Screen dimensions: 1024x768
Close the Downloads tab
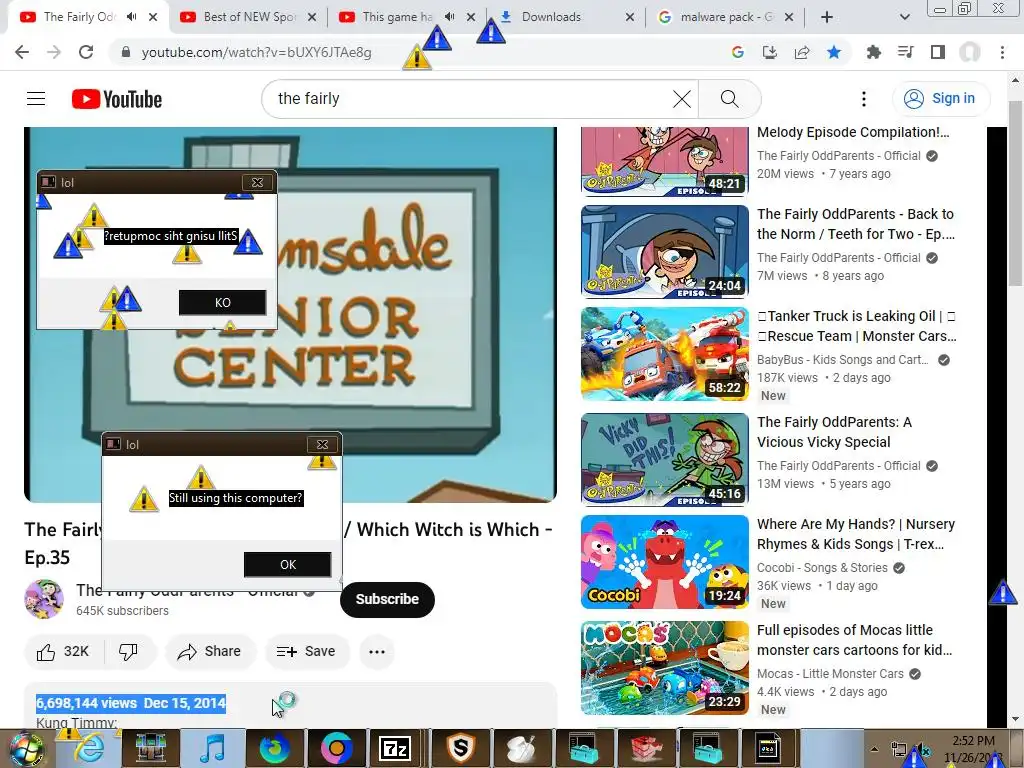point(630,17)
